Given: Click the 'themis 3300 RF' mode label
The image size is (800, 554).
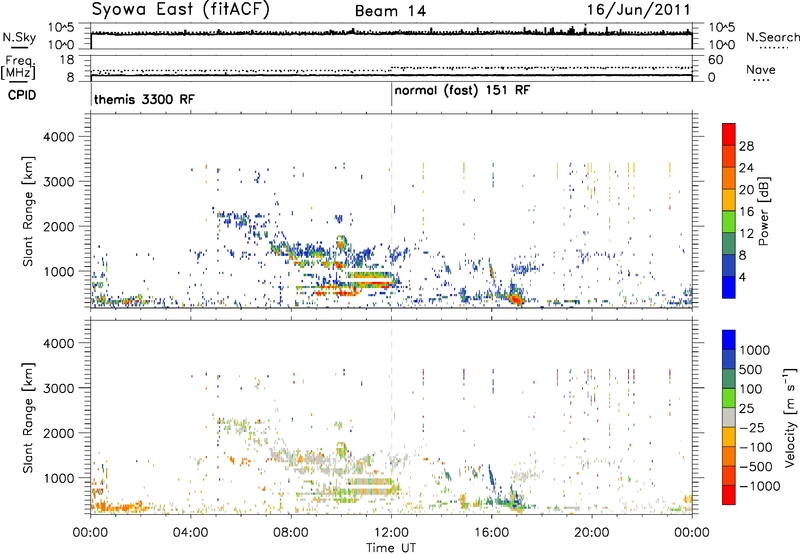Looking at the screenshot, I should tap(144, 99).
